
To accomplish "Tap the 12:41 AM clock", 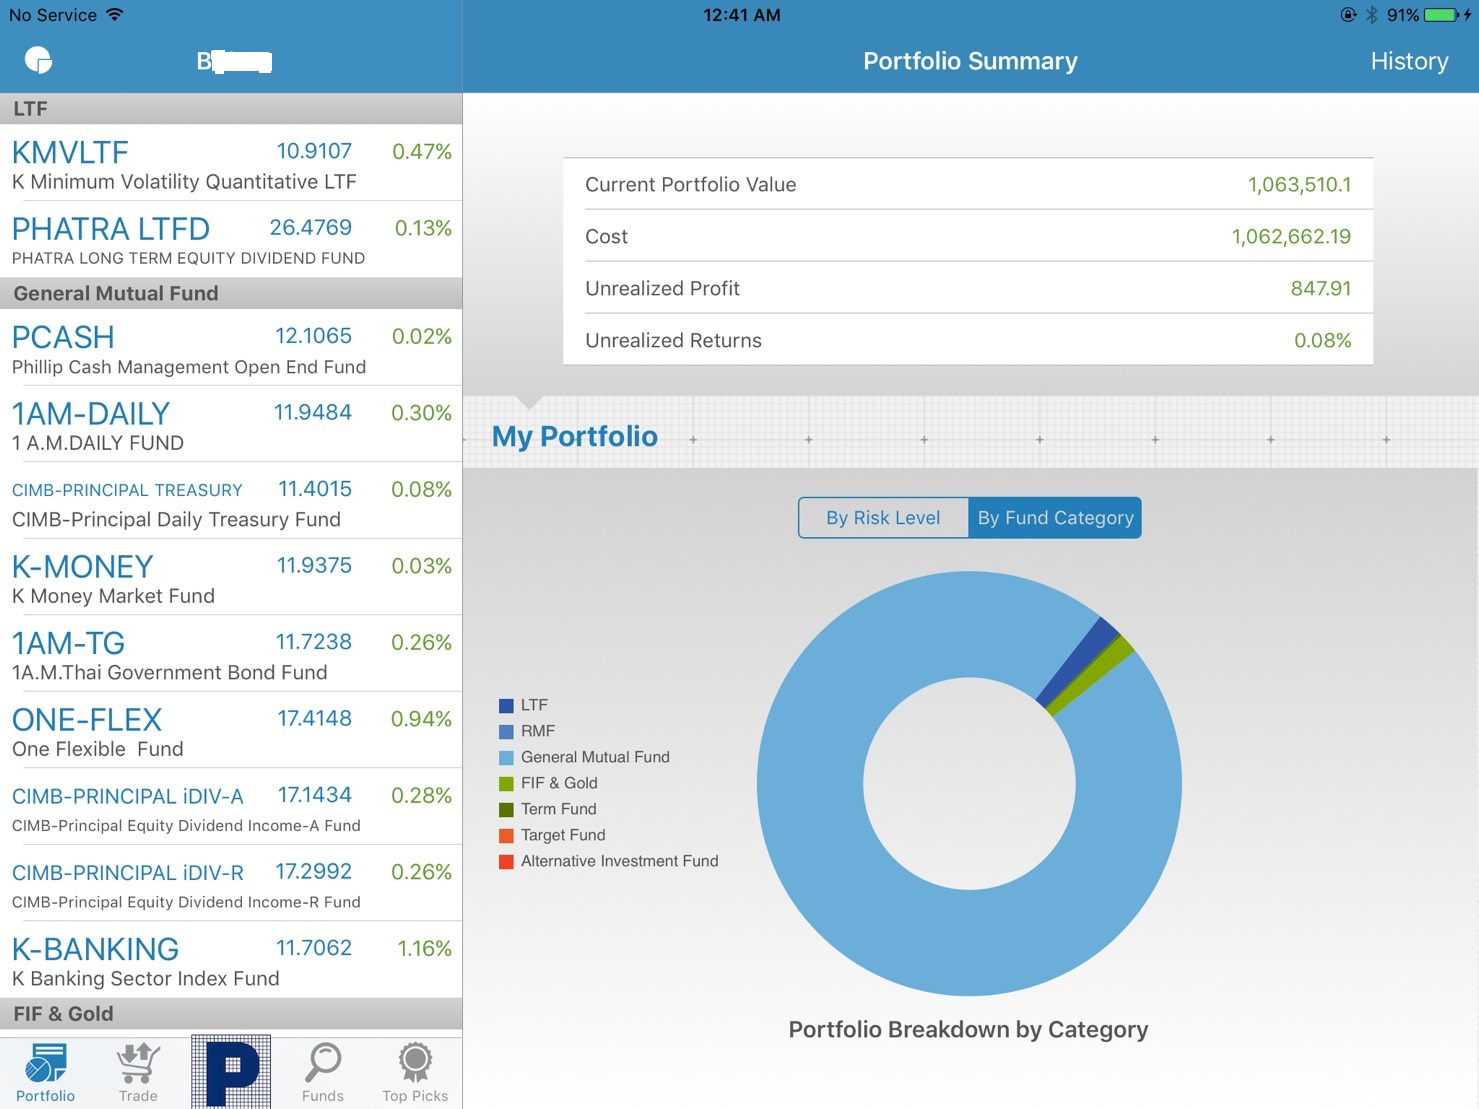I will tap(741, 15).
